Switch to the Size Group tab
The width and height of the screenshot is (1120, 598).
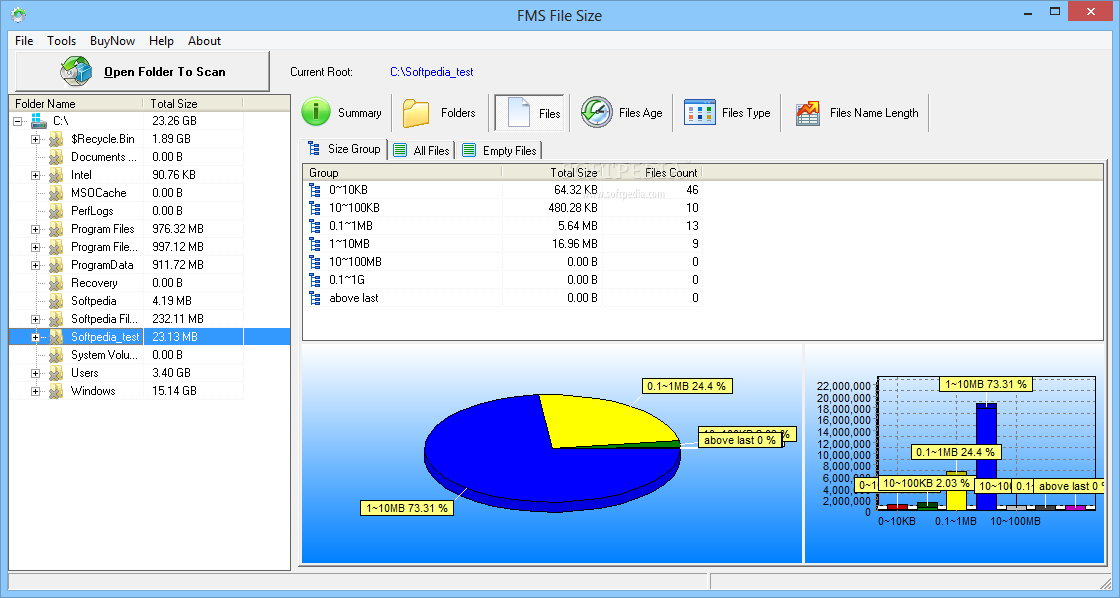pos(344,149)
